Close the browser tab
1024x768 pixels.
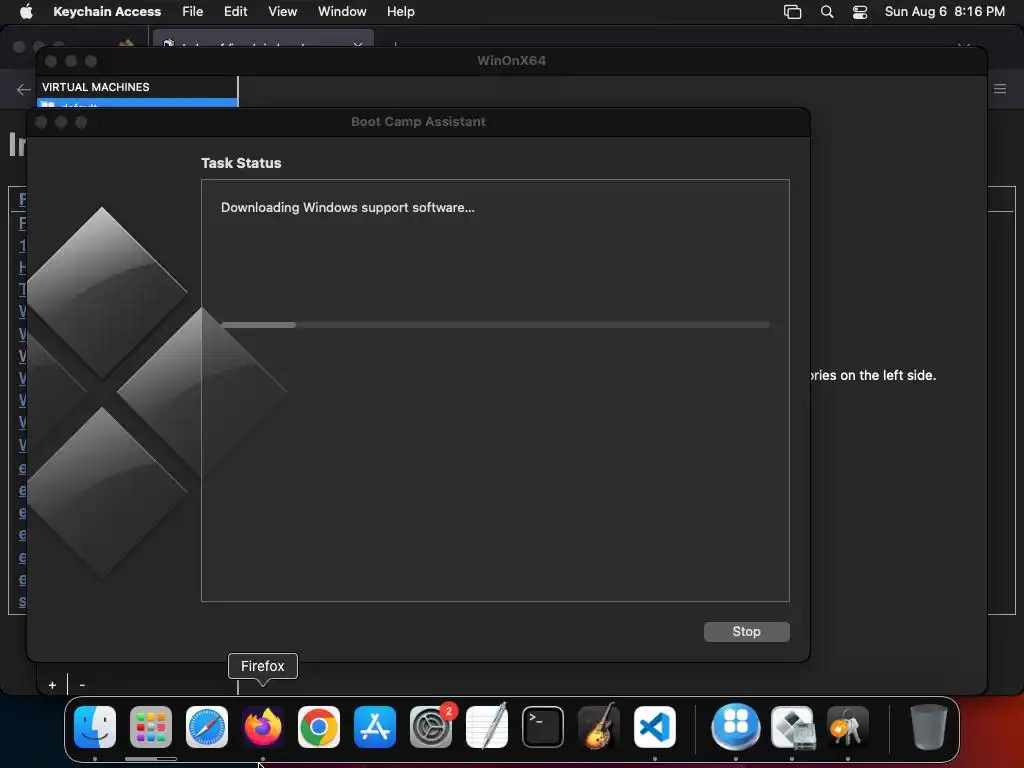[358, 45]
